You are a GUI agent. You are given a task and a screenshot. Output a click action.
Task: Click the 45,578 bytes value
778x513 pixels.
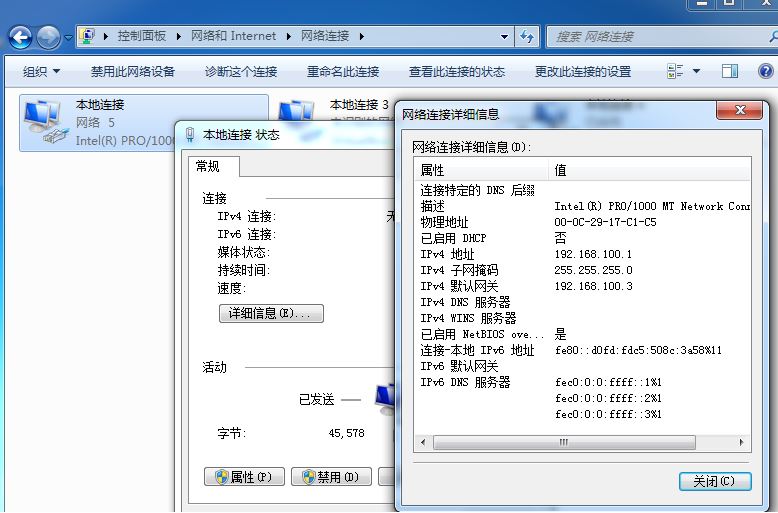[x=346, y=433]
